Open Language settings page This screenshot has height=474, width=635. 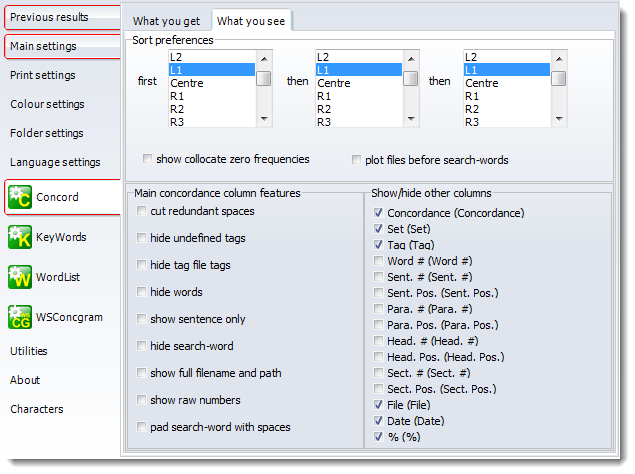[x=55, y=162]
